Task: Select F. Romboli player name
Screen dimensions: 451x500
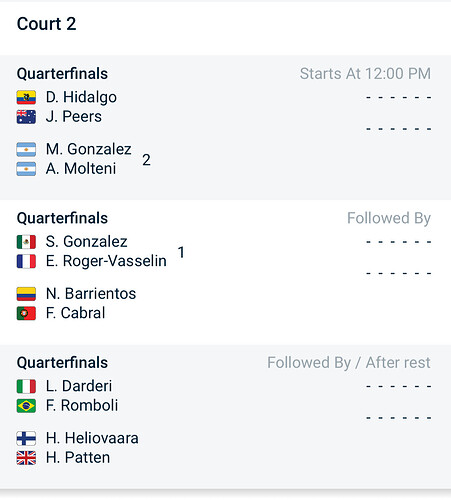Action: pyautogui.click(x=82, y=406)
